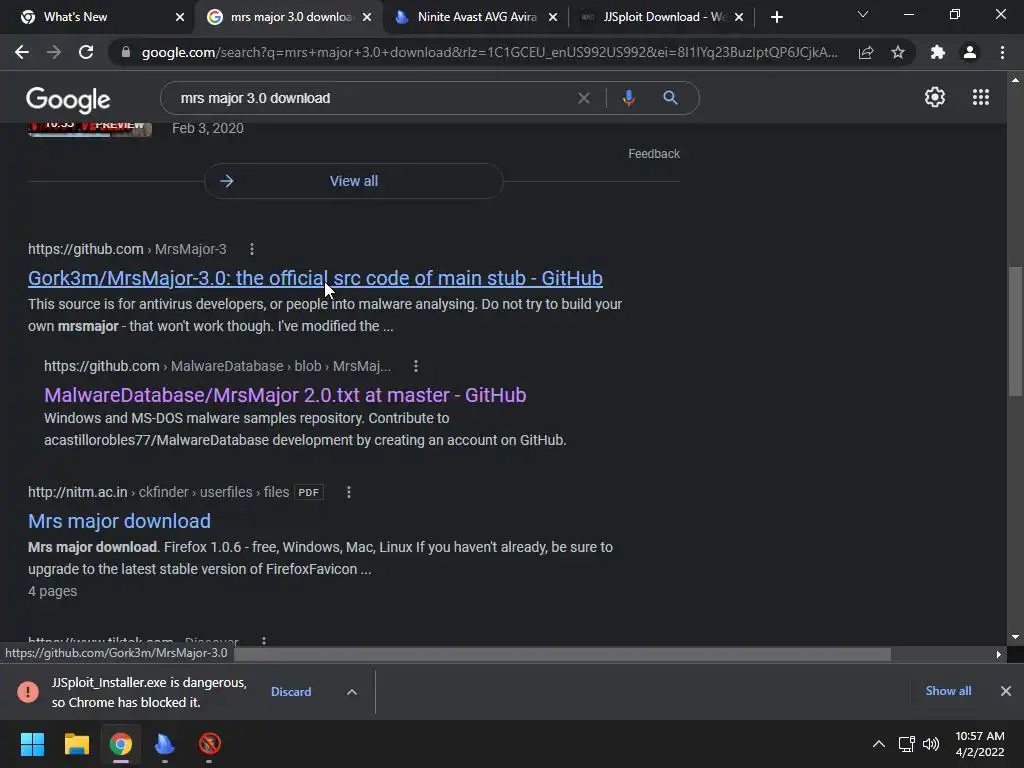The image size is (1024, 768).
Task: Open options for nitm.ac.in result
Action: (349, 492)
